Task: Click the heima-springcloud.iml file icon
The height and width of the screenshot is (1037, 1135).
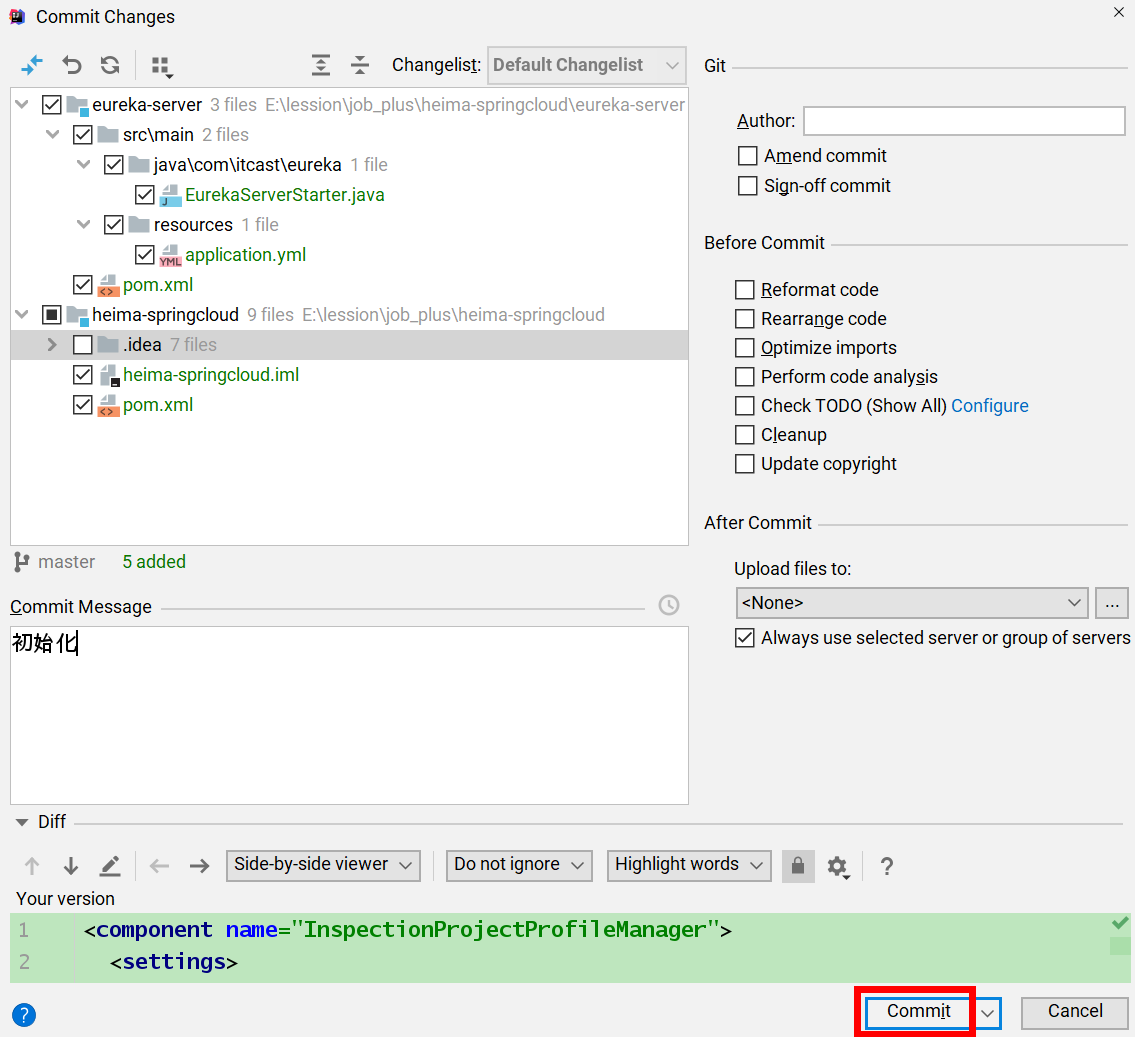Action: pos(109,376)
